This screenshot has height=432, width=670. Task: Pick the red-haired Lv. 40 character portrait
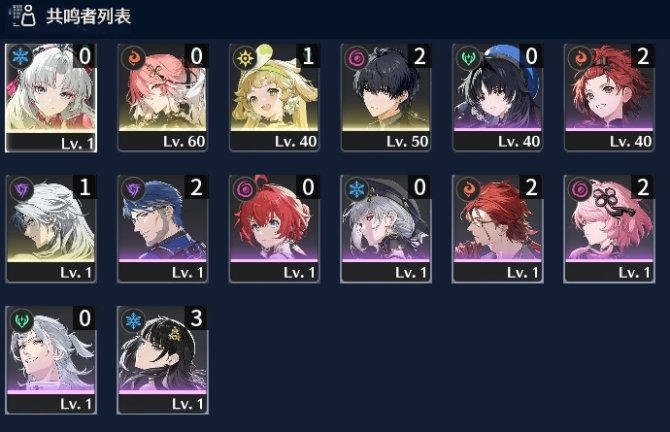pyautogui.click(x=609, y=88)
